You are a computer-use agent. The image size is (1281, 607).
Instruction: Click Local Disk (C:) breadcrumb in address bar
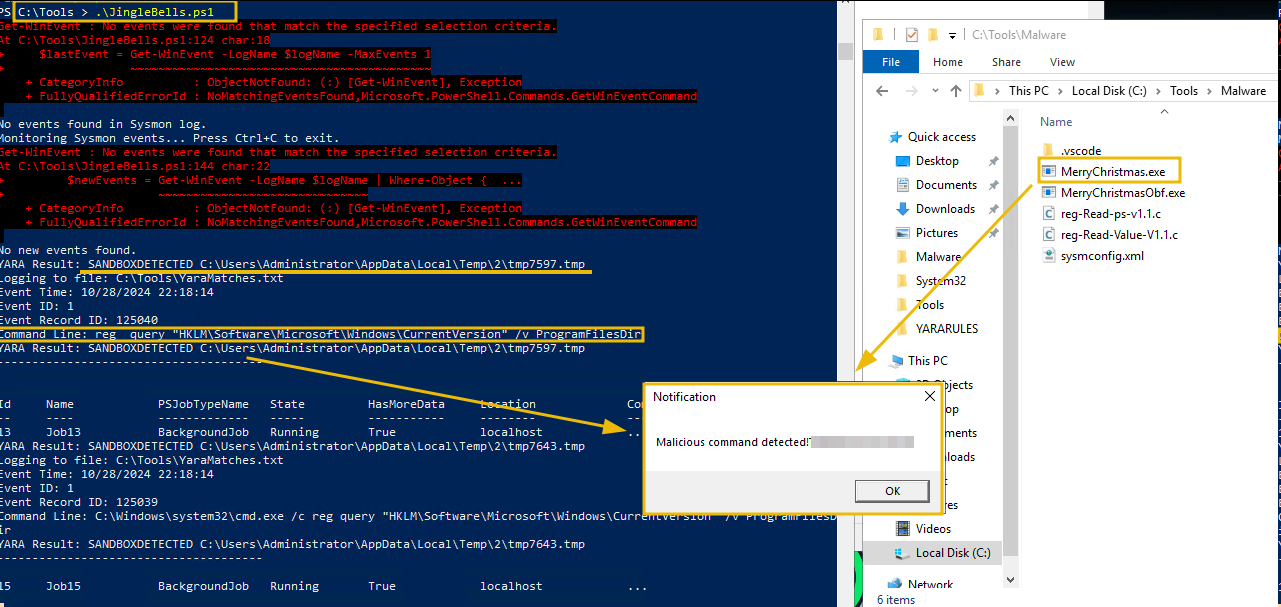point(1109,91)
